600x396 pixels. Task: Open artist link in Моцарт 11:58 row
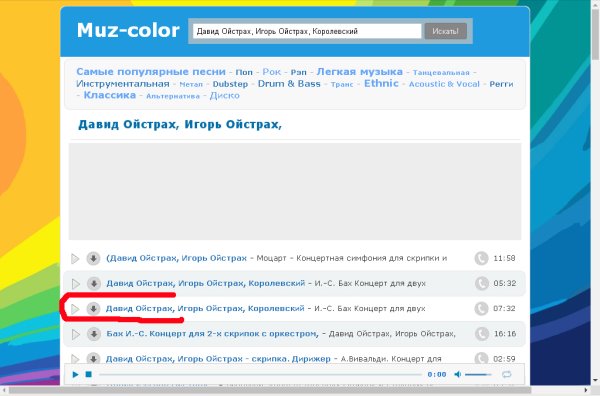[x=176, y=258]
